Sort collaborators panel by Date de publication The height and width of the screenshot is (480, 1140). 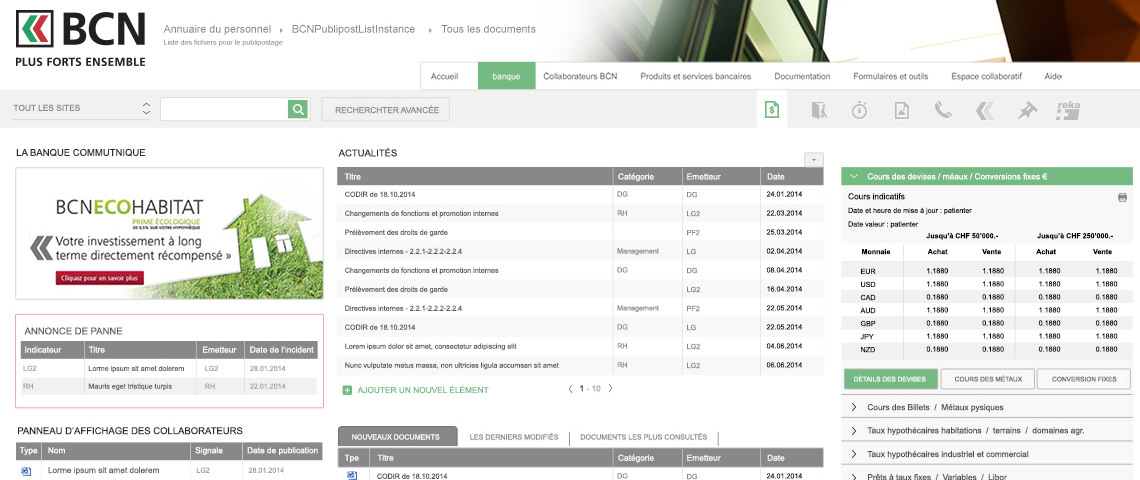[x=283, y=451]
